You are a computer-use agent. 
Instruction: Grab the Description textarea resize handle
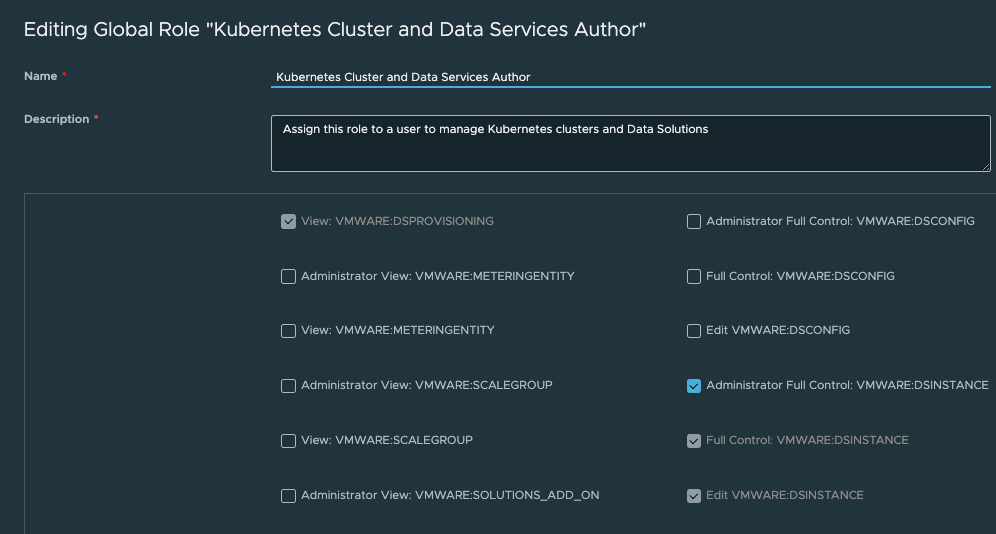985,166
